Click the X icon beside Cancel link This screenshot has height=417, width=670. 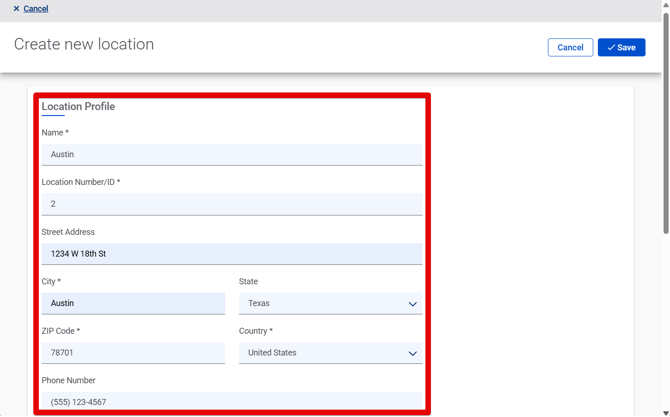(x=16, y=9)
